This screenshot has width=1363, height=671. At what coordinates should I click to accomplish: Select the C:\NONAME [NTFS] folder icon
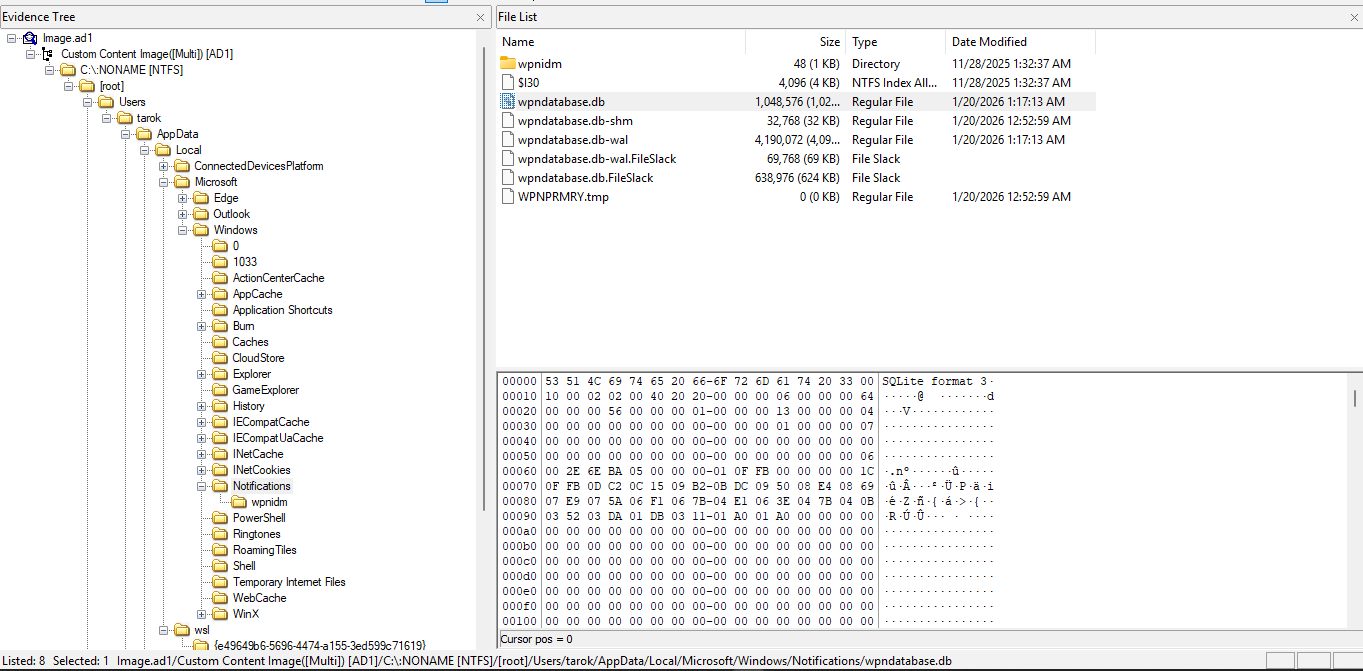pyautogui.click(x=68, y=70)
